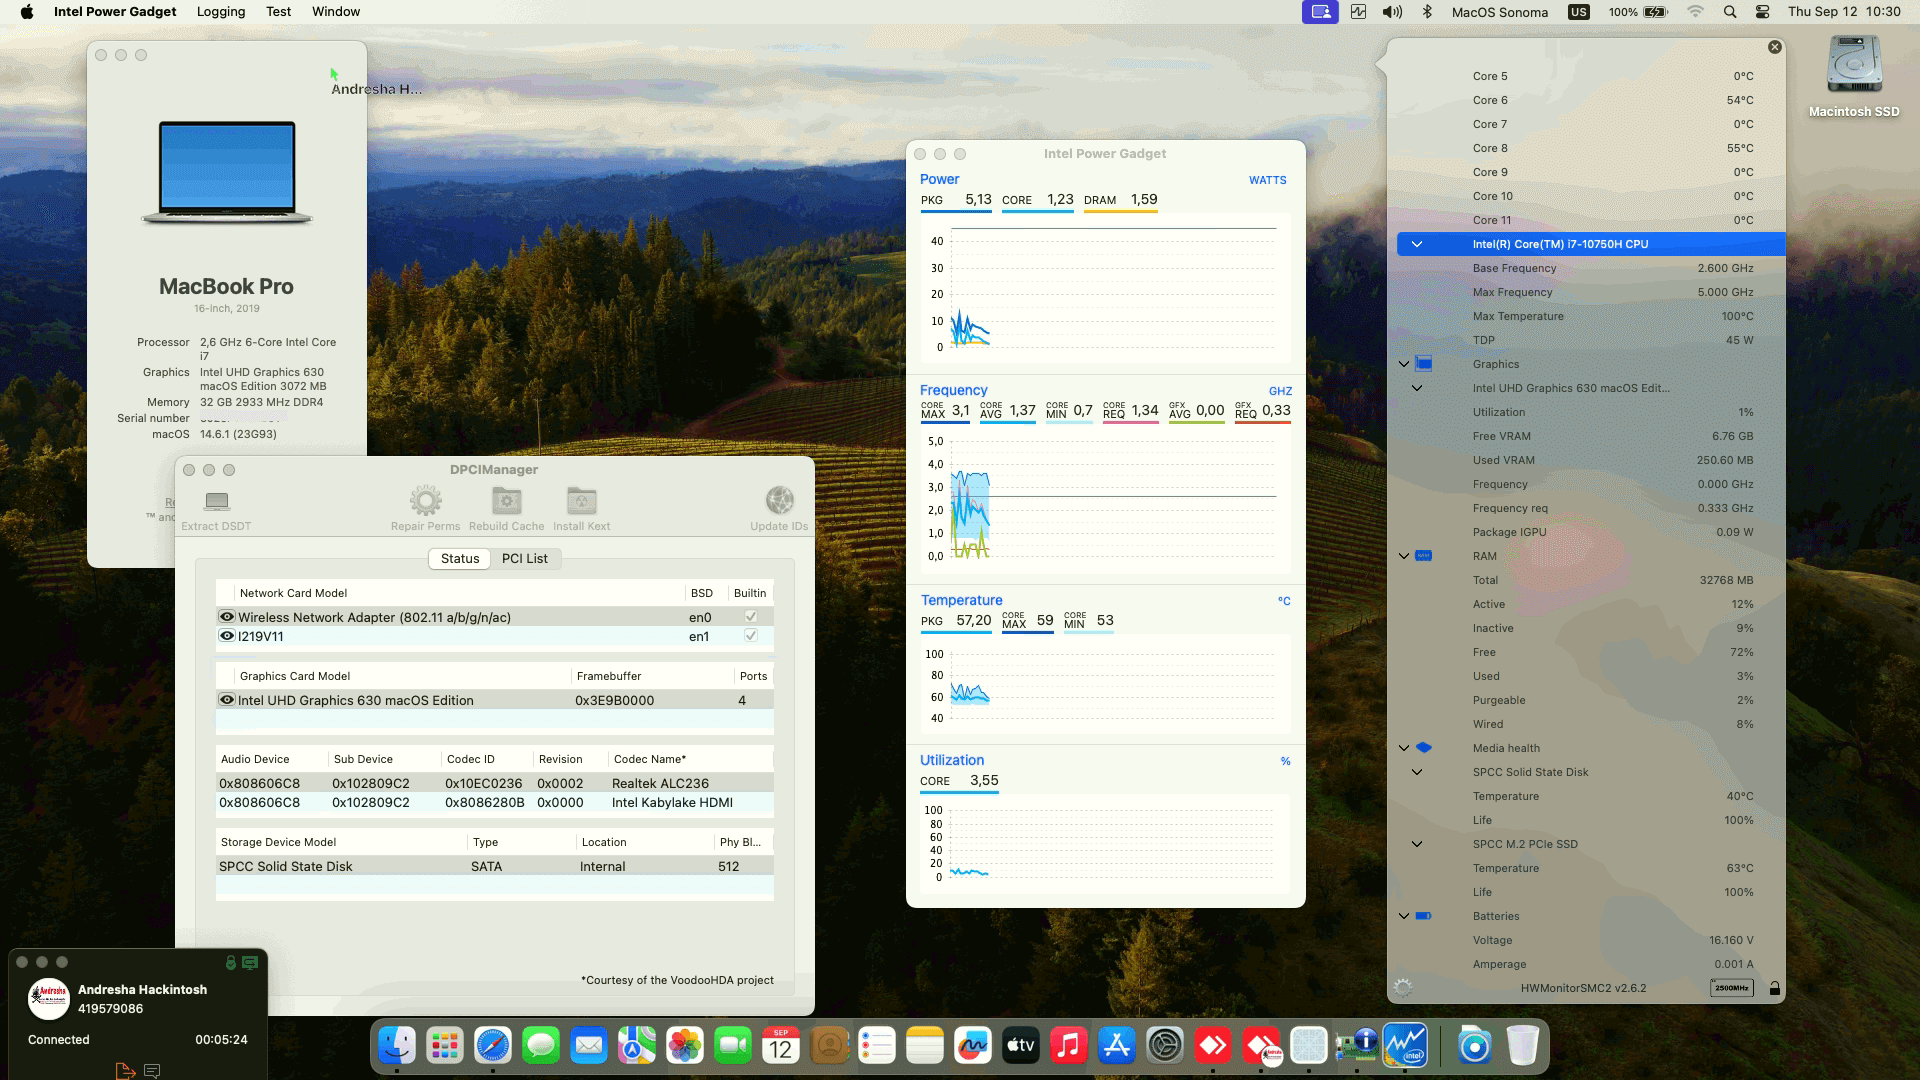Image resolution: width=1920 pixels, height=1080 pixels.
Task: Open the Logging menu
Action: [221, 12]
